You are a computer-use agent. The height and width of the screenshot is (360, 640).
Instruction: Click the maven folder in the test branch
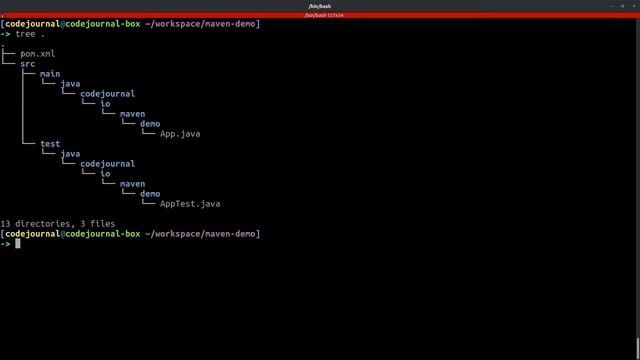(x=133, y=184)
